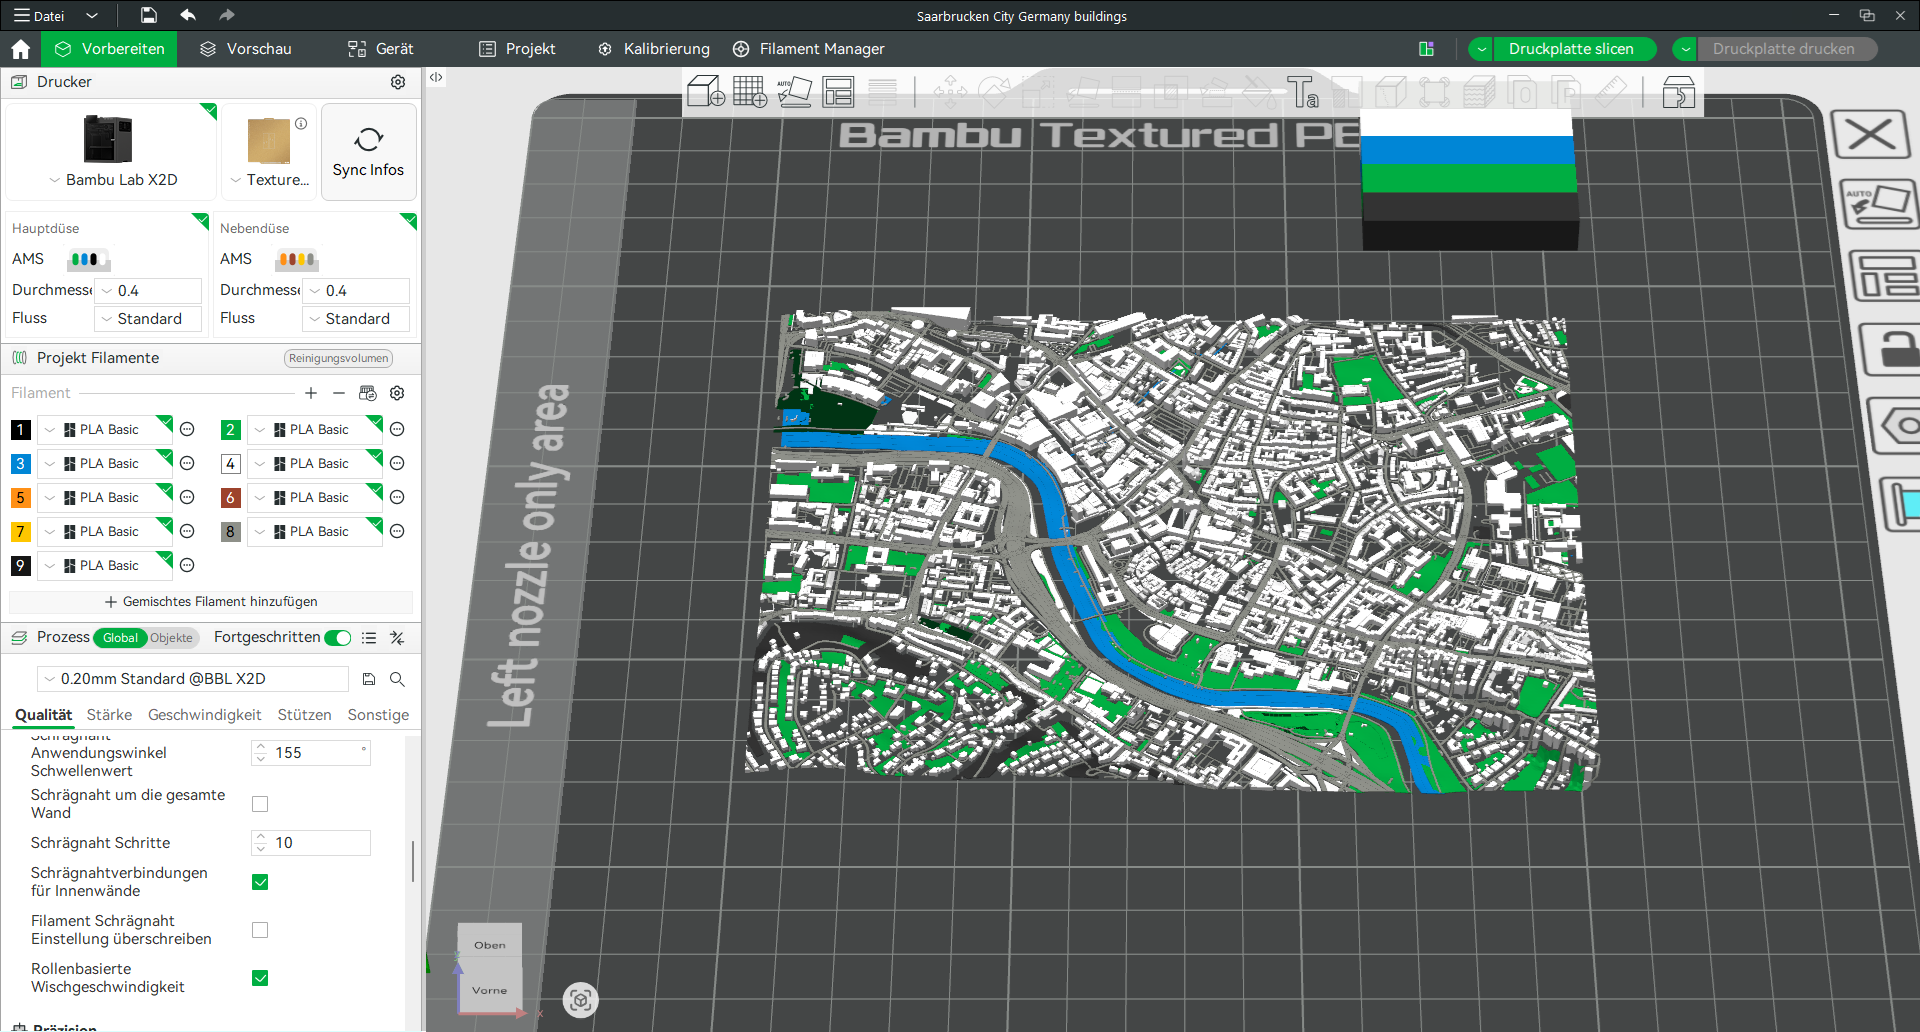Viewport: 1920px width, 1032px height.
Task: Open filament 3 PLA Basic dropdown
Action: point(105,464)
